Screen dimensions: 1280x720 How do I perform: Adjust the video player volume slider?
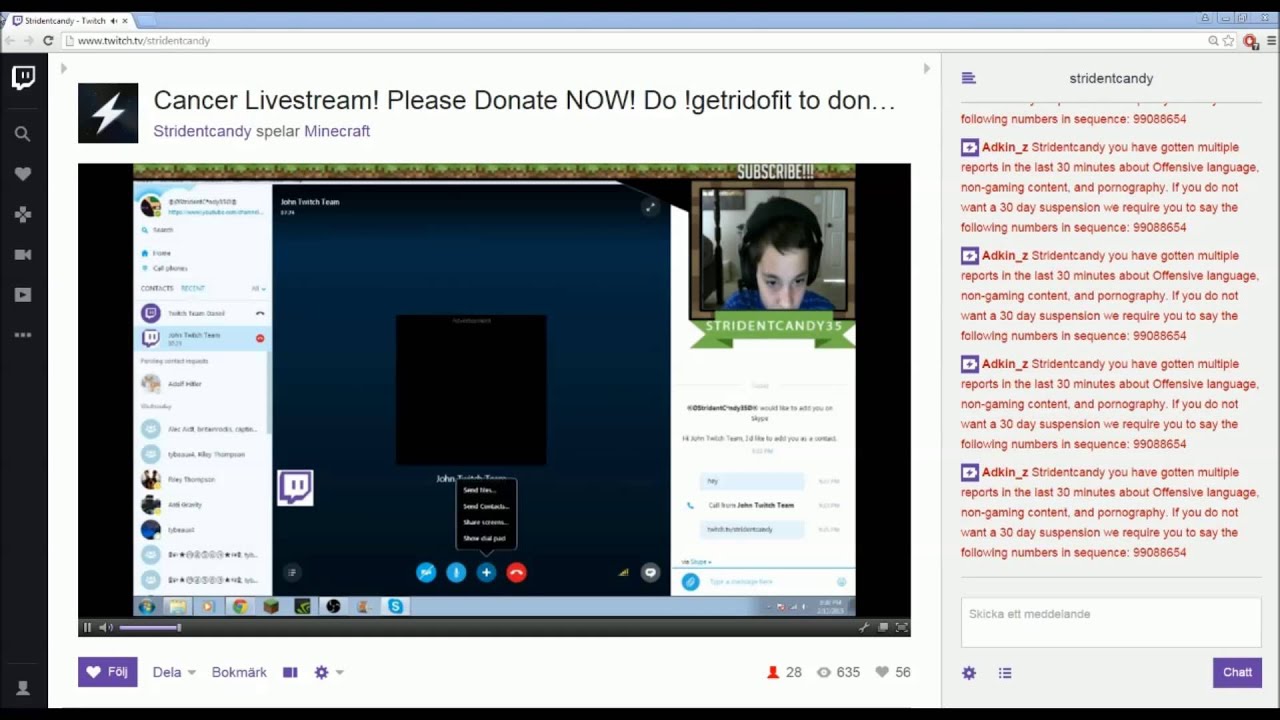pyautogui.click(x=150, y=627)
